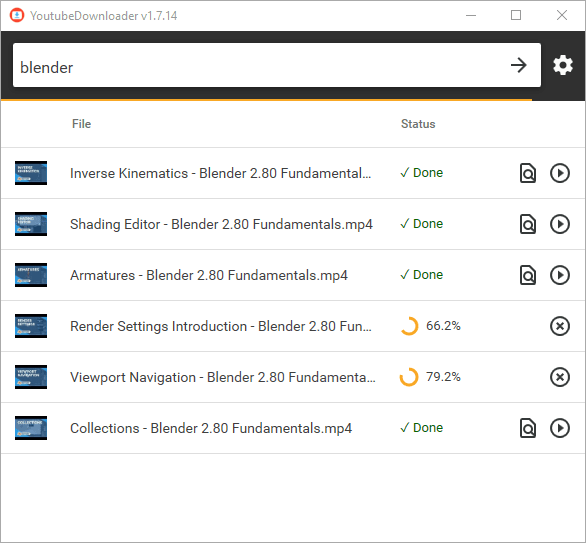Select 'Render Settings Introduction - Blender 2.80 Fun...' file name

221,326
